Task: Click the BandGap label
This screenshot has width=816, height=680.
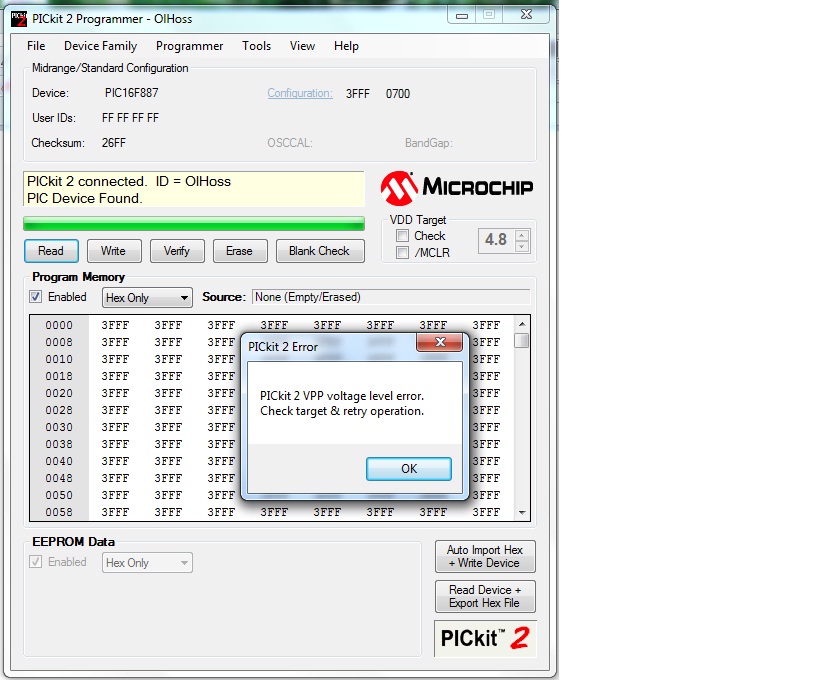Action: pos(429,143)
